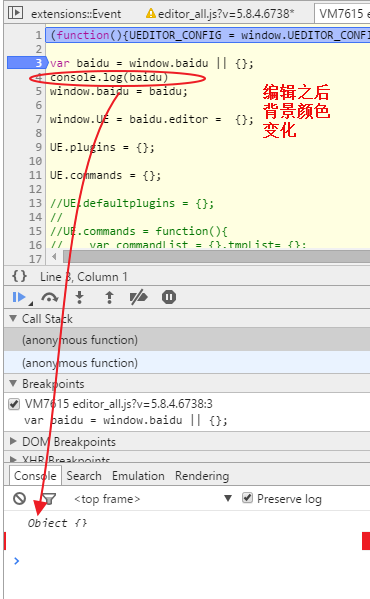Image resolution: width=370 pixels, height=599 pixels.
Task: Click the UE.commands = {}; code line
Action: coord(105,175)
